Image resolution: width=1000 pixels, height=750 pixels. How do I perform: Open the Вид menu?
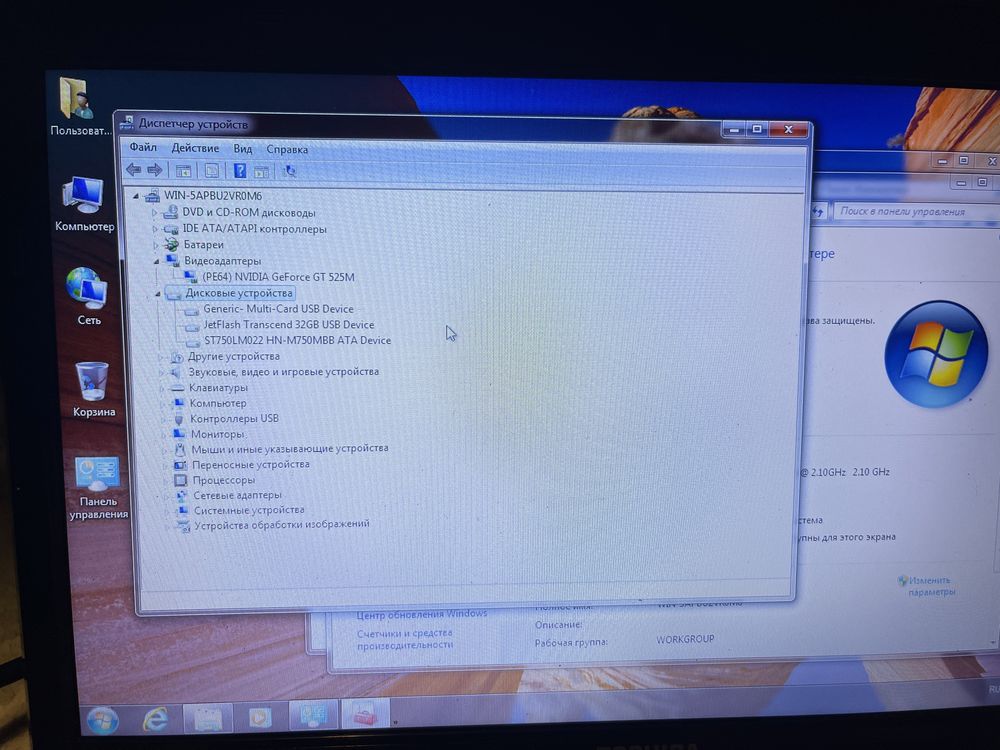pos(242,149)
